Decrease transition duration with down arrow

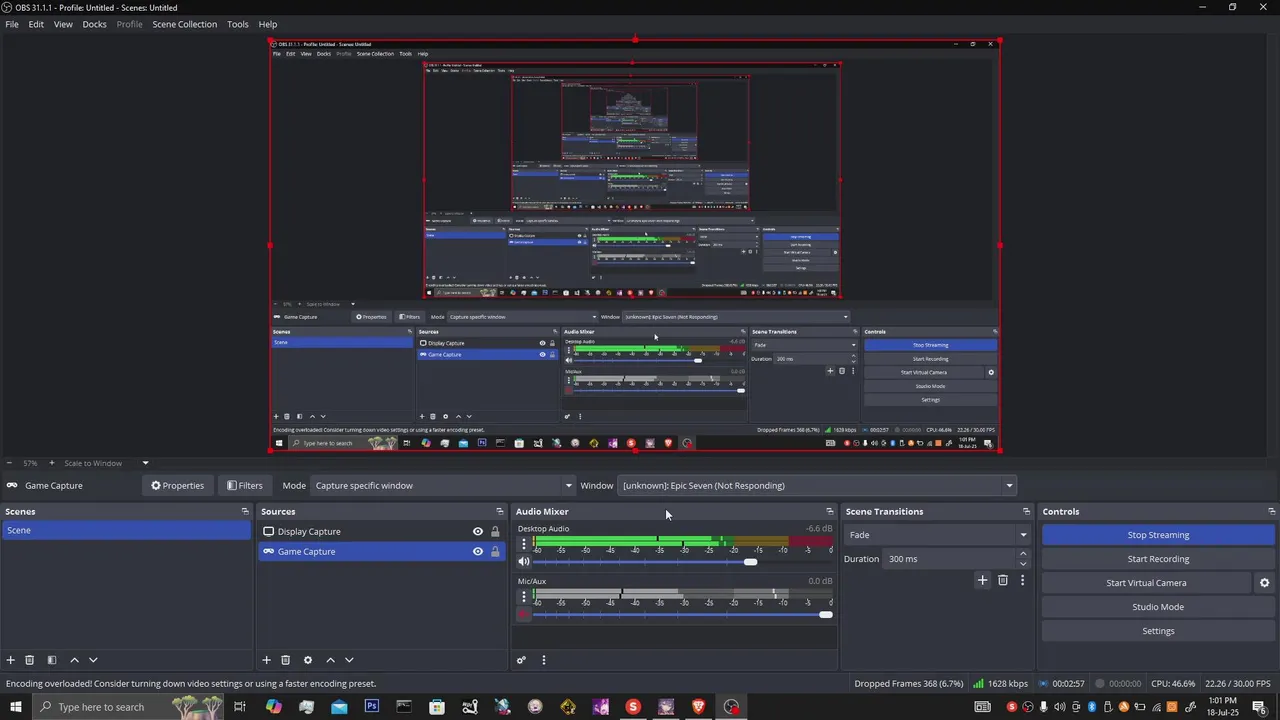pos(1023,564)
